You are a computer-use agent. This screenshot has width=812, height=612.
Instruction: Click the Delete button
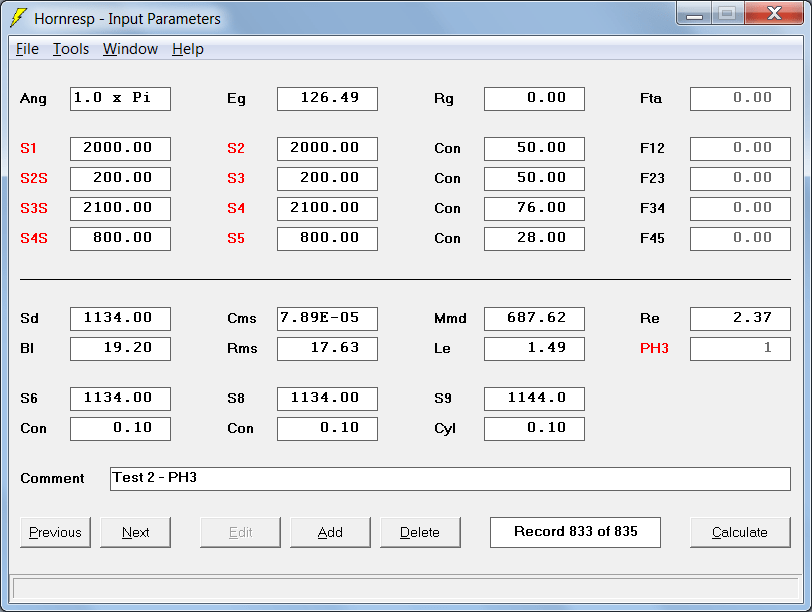click(x=420, y=532)
